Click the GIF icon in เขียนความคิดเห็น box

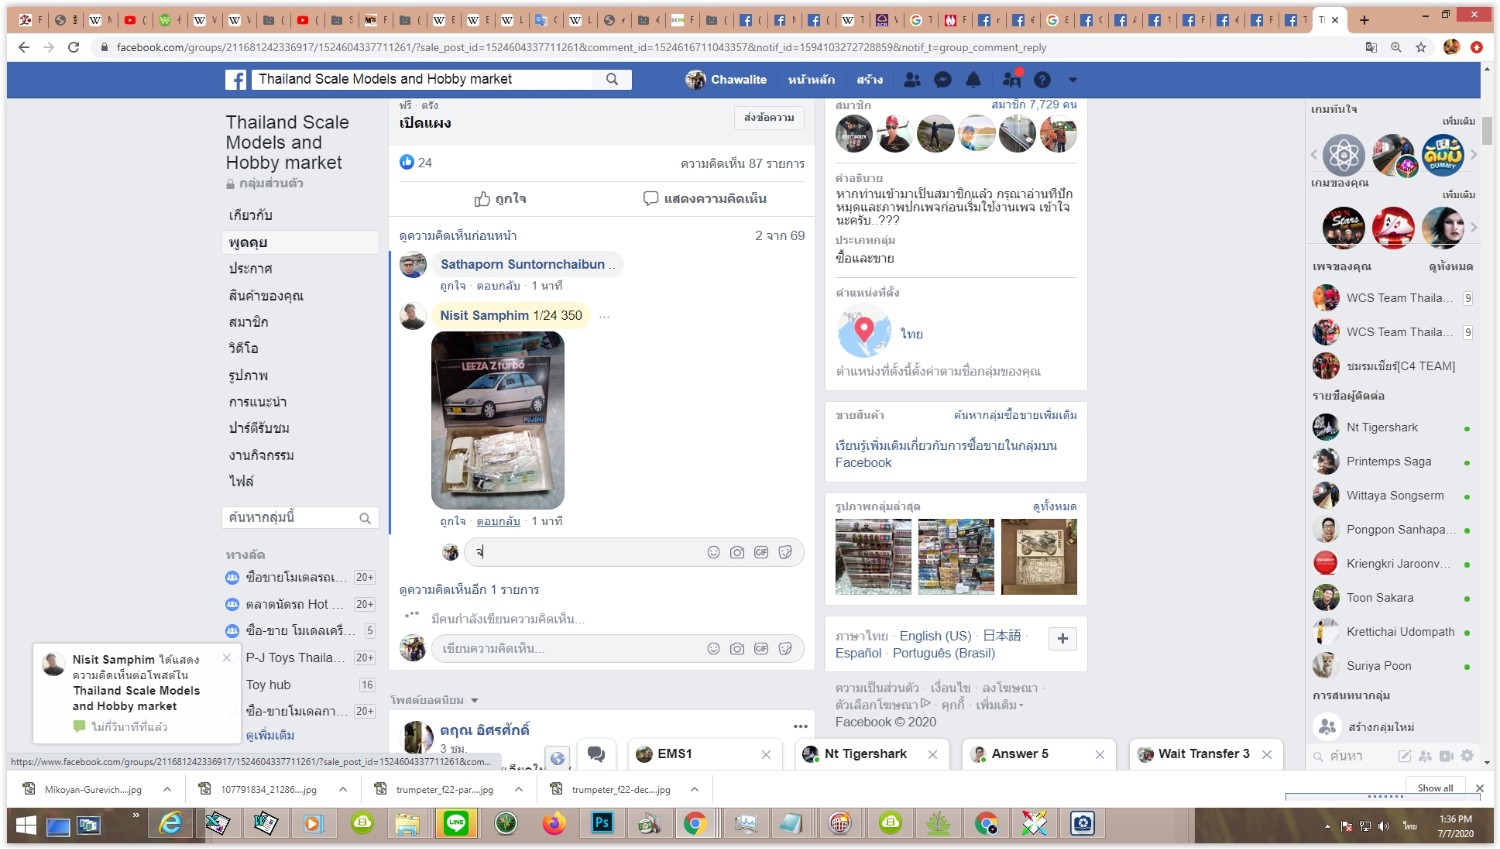(761, 649)
